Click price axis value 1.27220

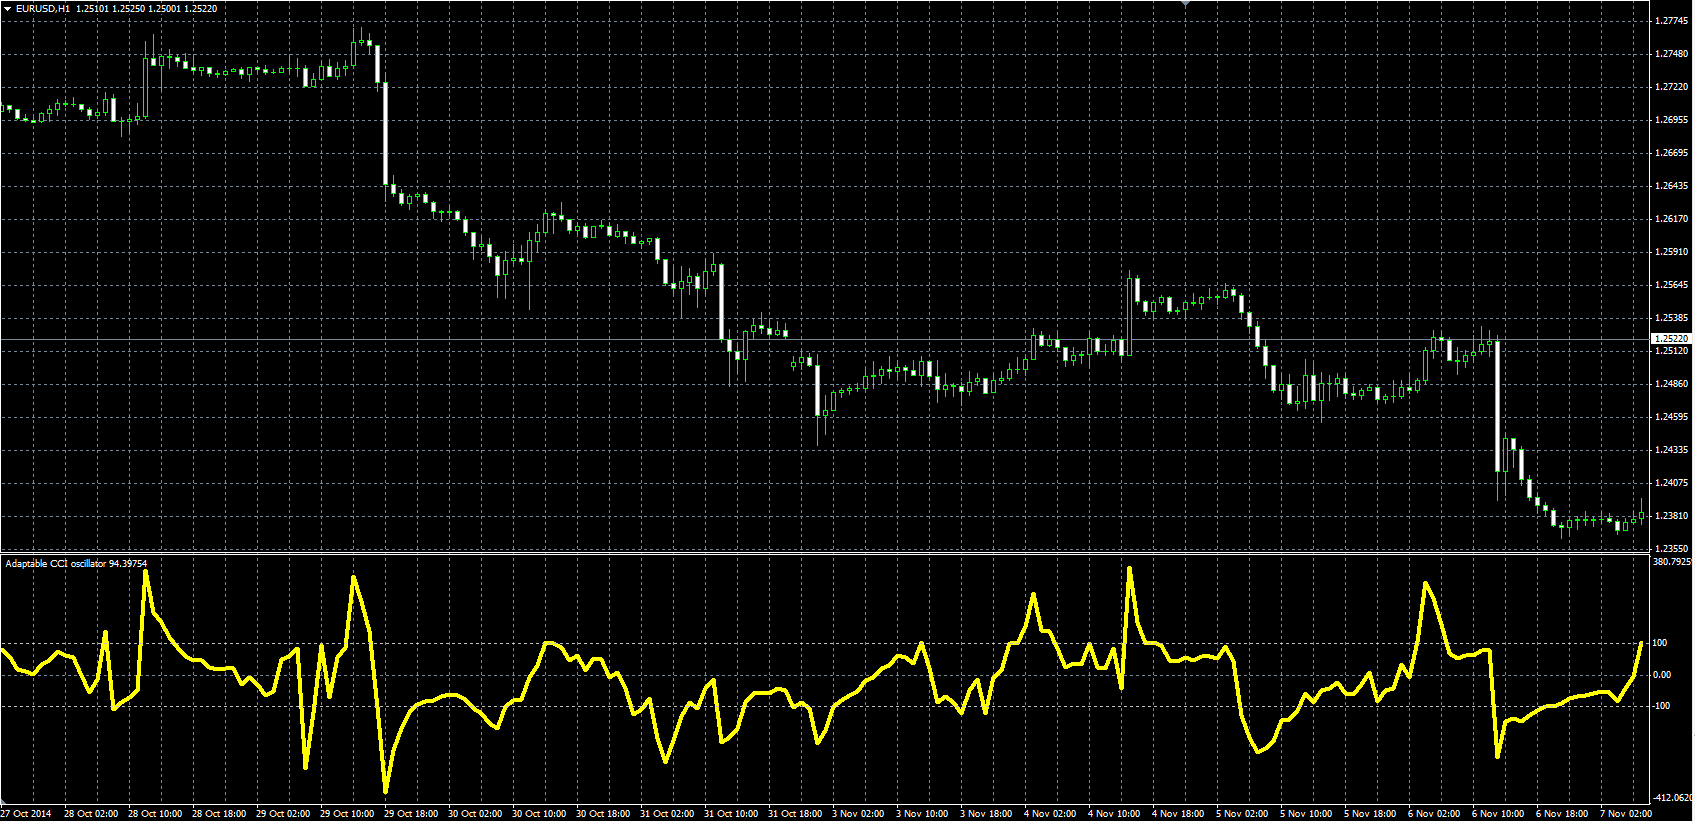1671,87
